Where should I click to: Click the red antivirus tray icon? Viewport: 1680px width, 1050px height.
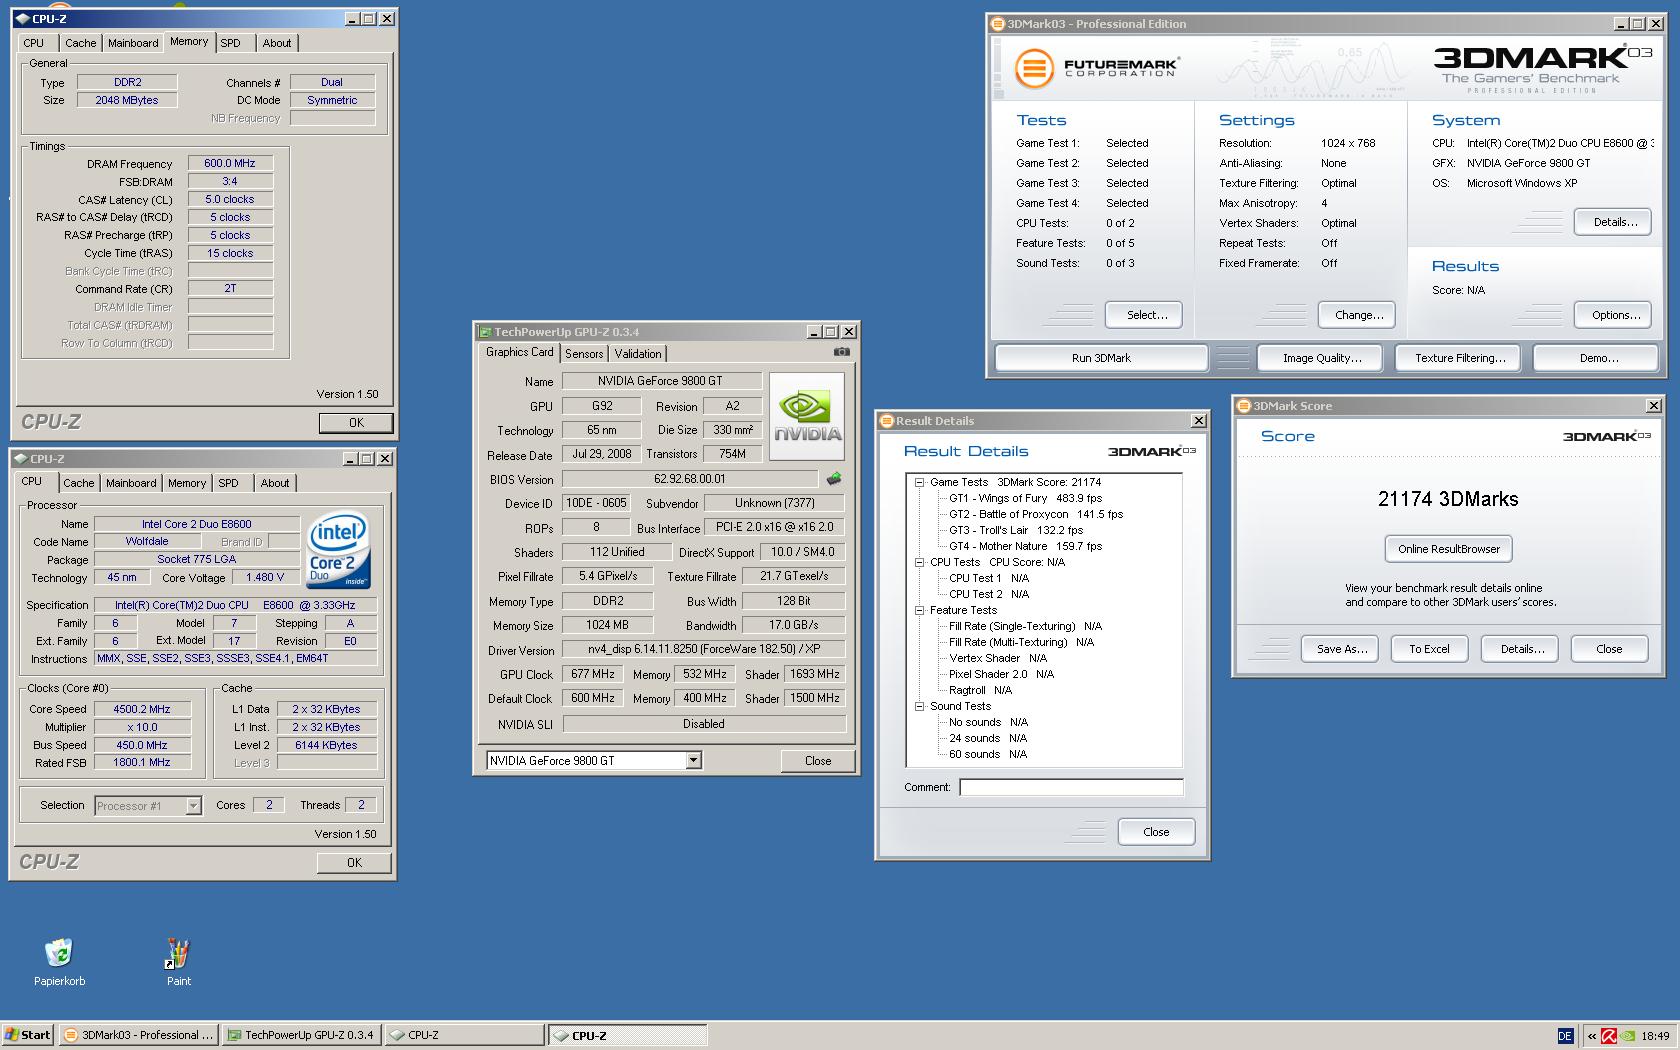point(1609,1036)
